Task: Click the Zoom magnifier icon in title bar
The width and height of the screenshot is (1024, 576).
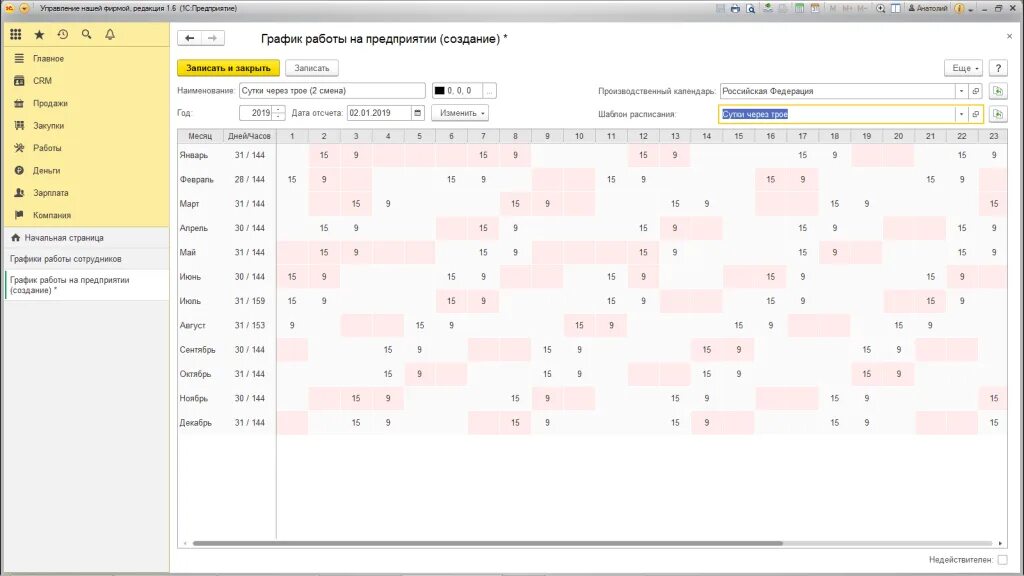Action: [x=881, y=8]
